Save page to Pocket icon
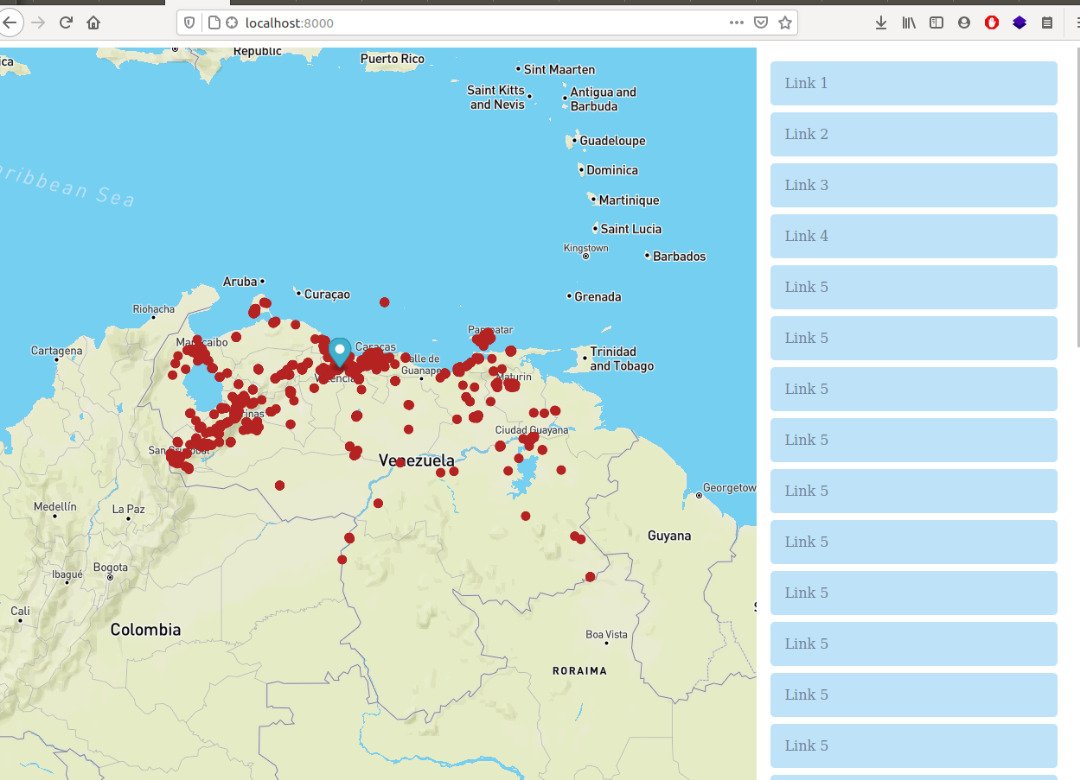The width and height of the screenshot is (1080, 780). click(760, 23)
